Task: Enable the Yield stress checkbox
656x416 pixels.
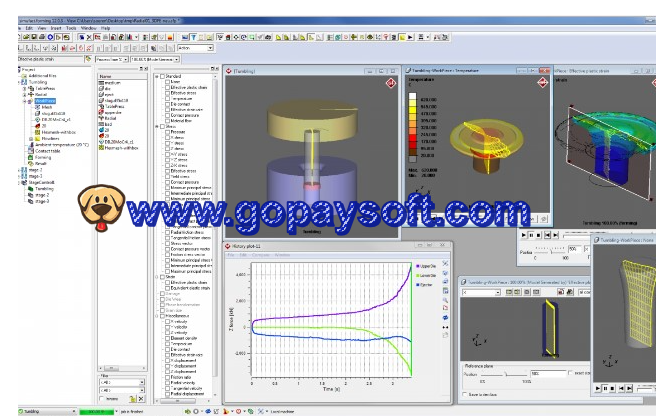Action: pos(167,177)
